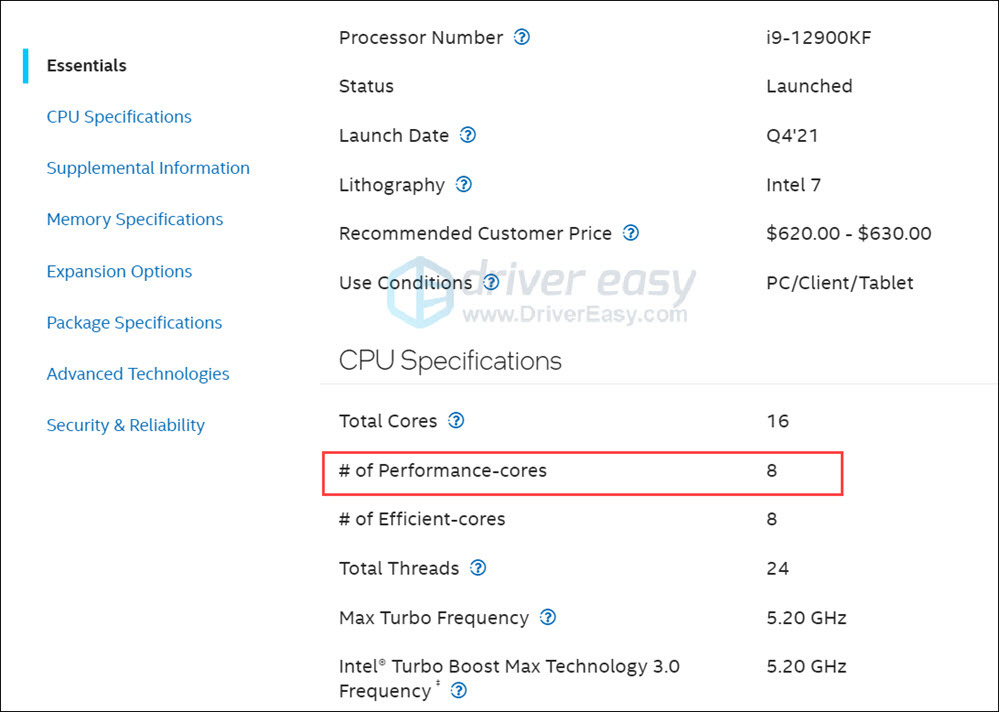This screenshot has width=999, height=712.
Task: Navigate to the Expansion Options section
Action: pos(119,271)
